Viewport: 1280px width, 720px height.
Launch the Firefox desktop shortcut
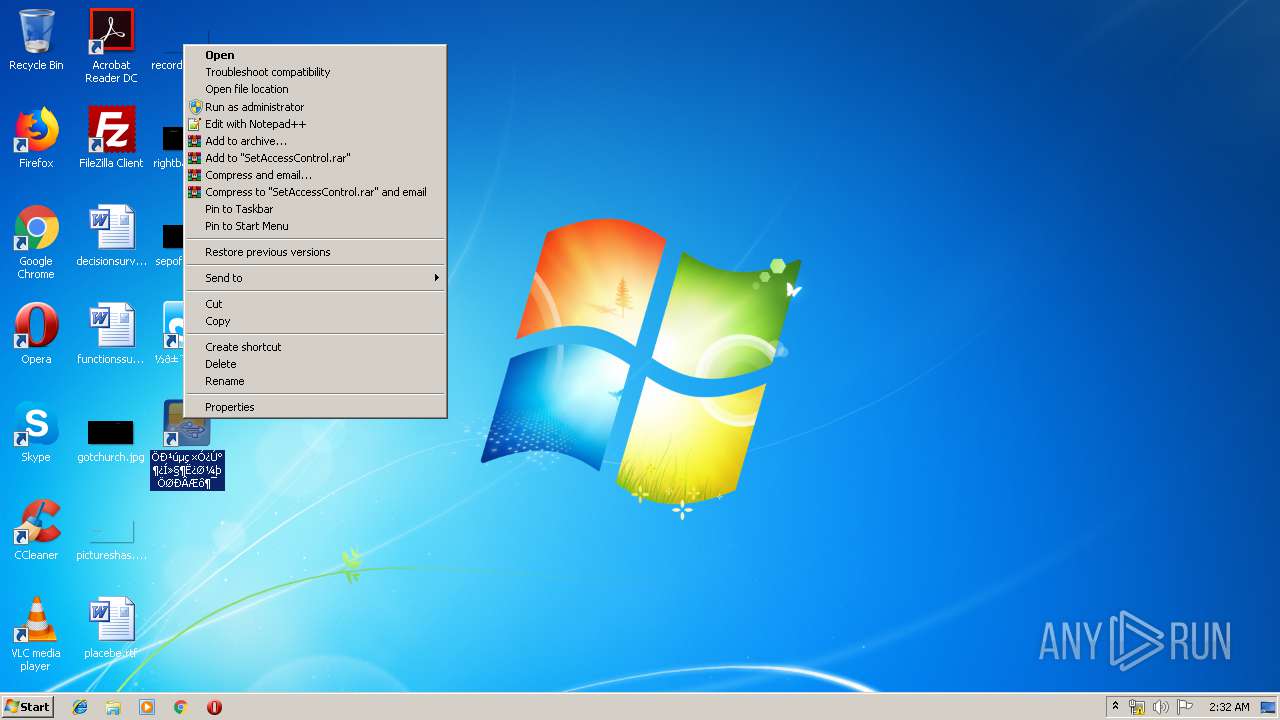point(36,138)
